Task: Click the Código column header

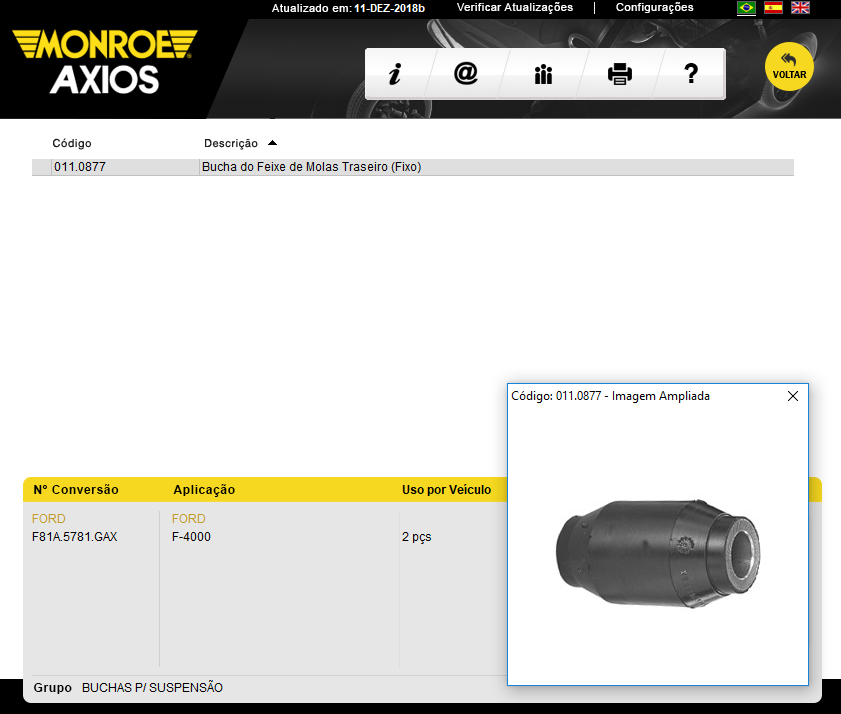Action: [72, 143]
